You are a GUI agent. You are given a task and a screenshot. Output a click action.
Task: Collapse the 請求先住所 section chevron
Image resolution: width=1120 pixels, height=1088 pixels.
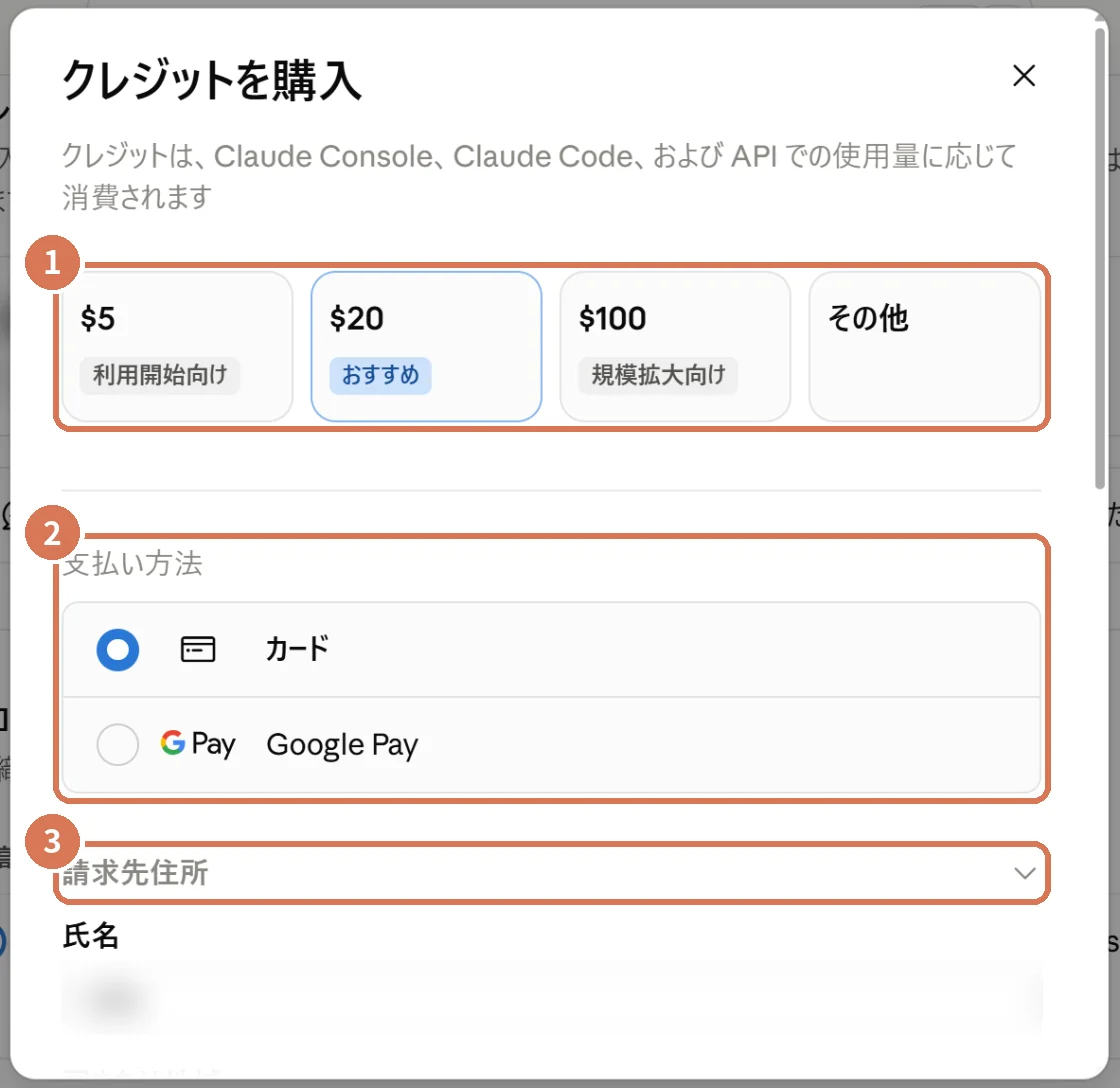[1025, 873]
